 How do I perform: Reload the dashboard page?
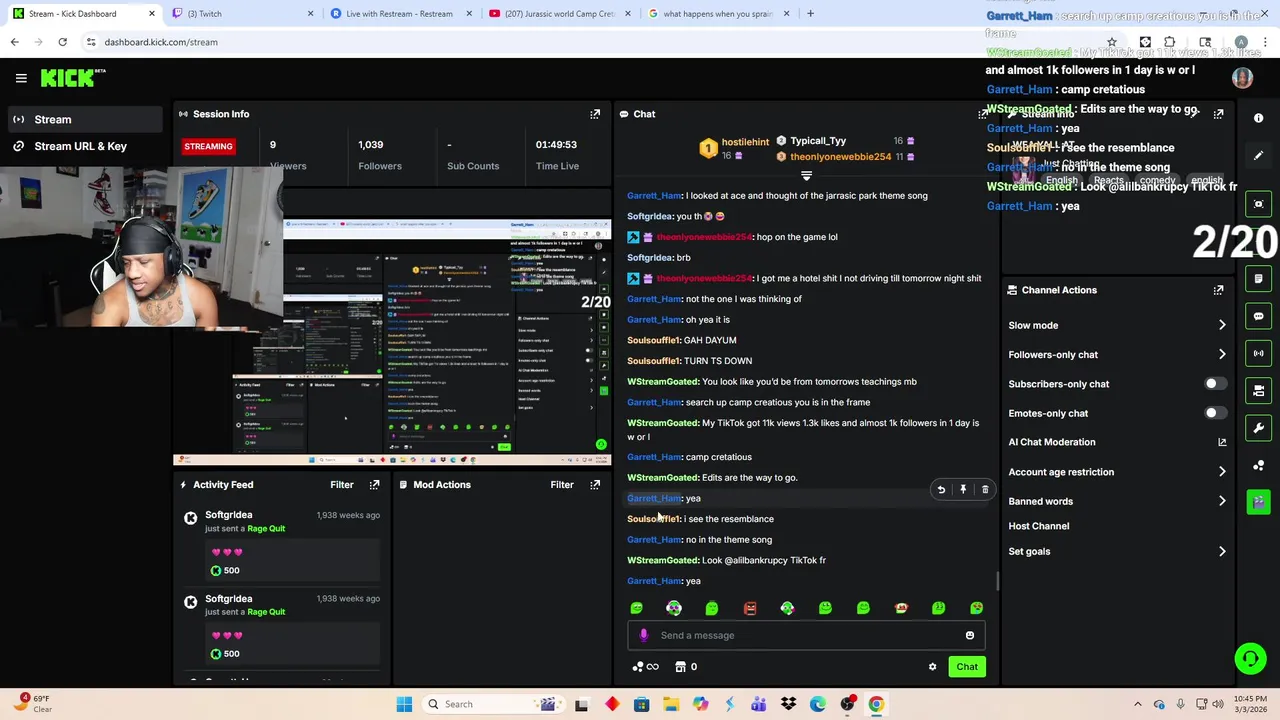tap(62, 42)
